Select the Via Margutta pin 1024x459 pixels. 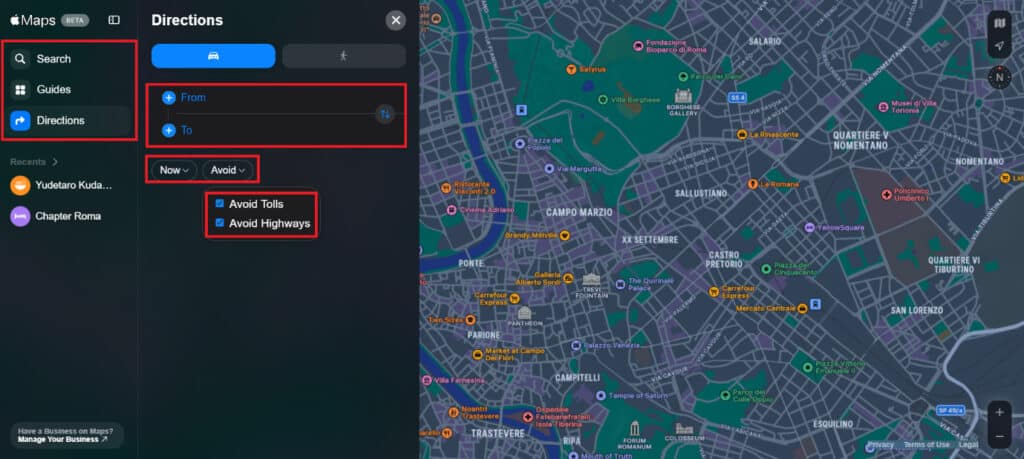pyautogui.click(x=550, y=168)
